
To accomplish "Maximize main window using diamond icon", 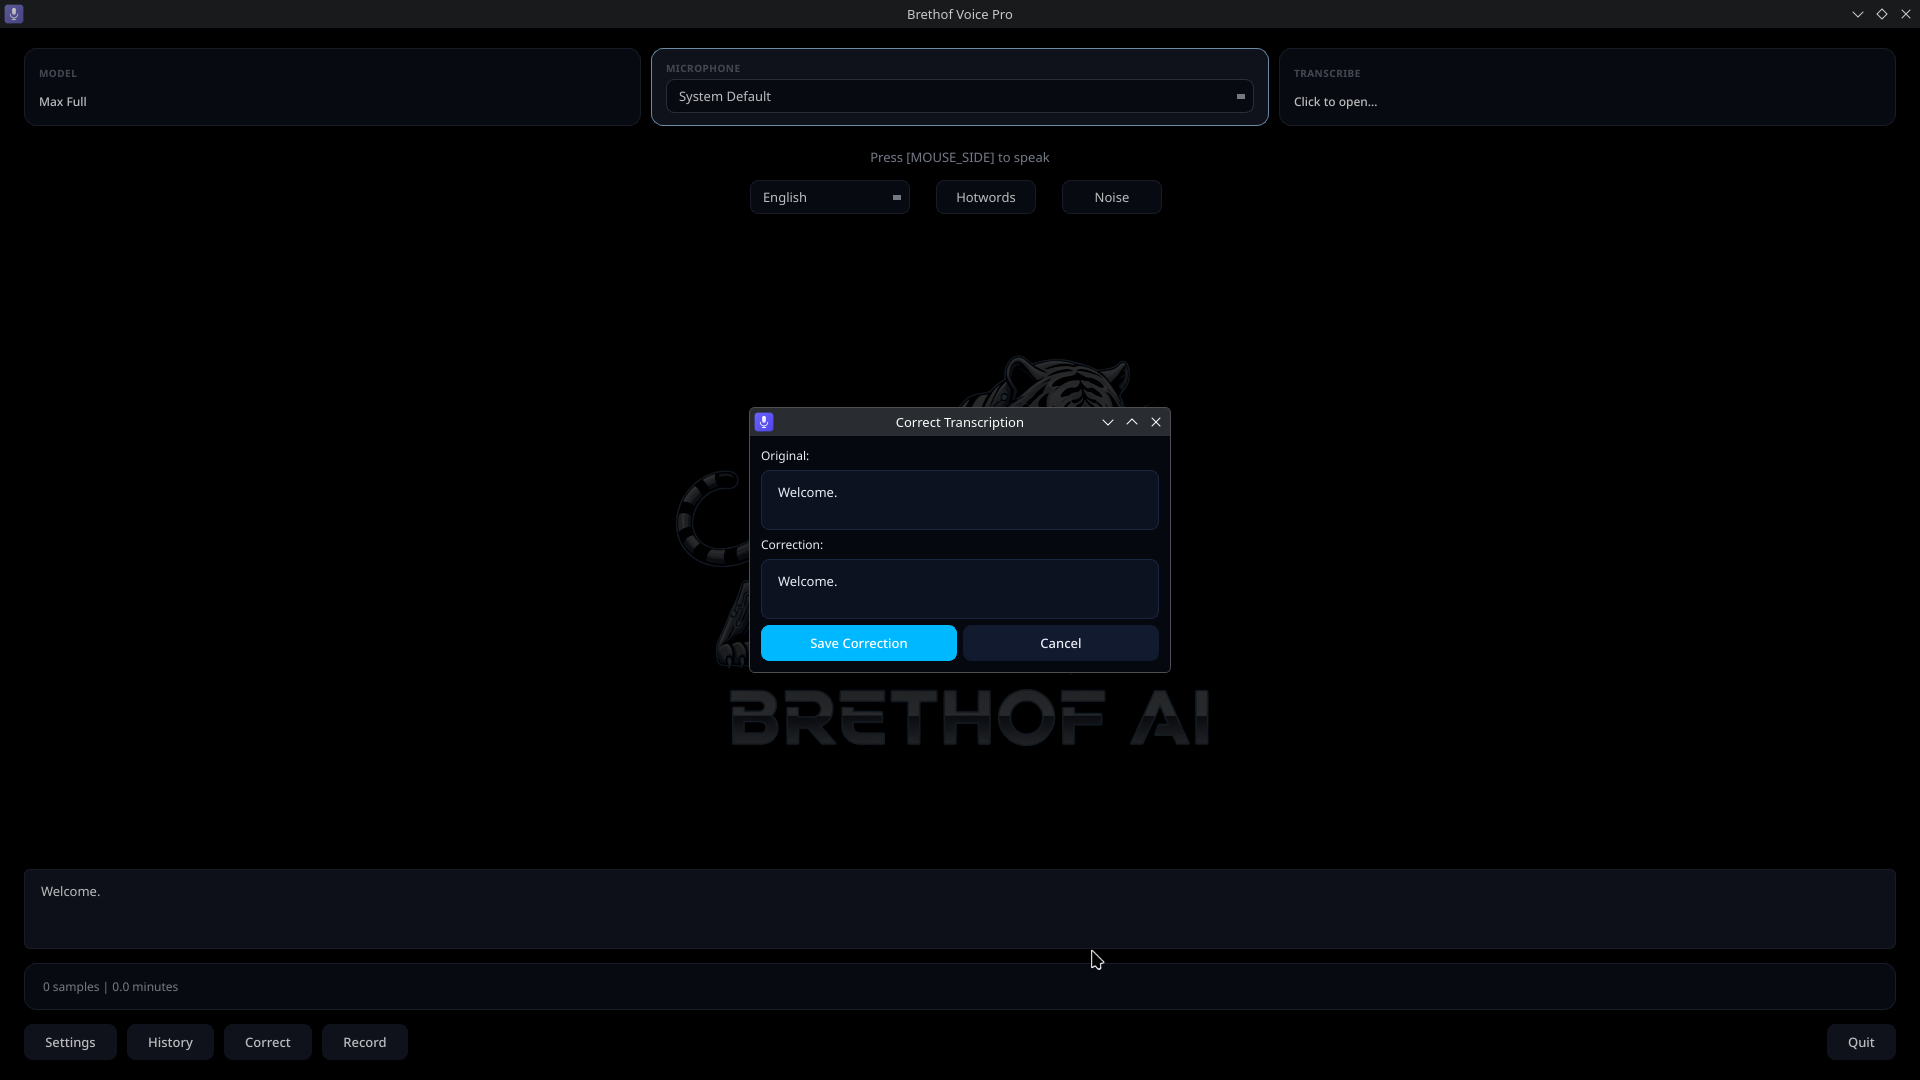I will (1882, 14).
